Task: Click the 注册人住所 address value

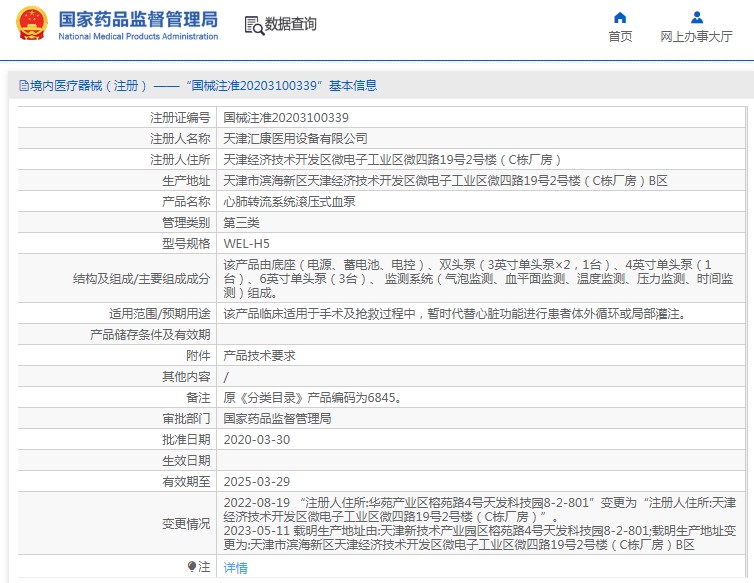Action: (392, 160)
